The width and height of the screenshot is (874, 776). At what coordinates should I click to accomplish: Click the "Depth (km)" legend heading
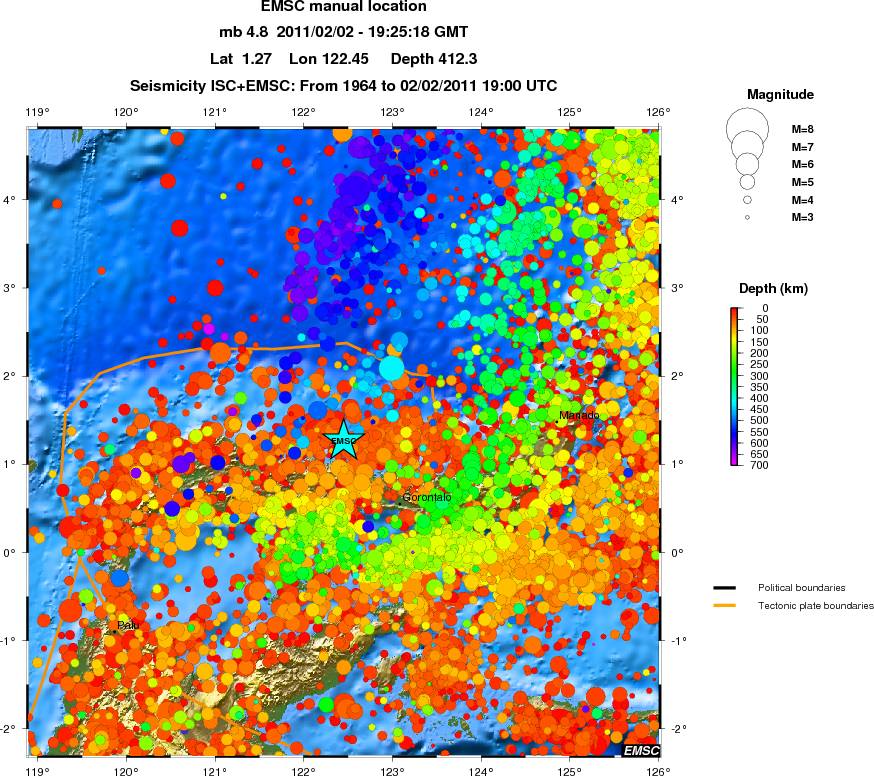click(773, 288)
